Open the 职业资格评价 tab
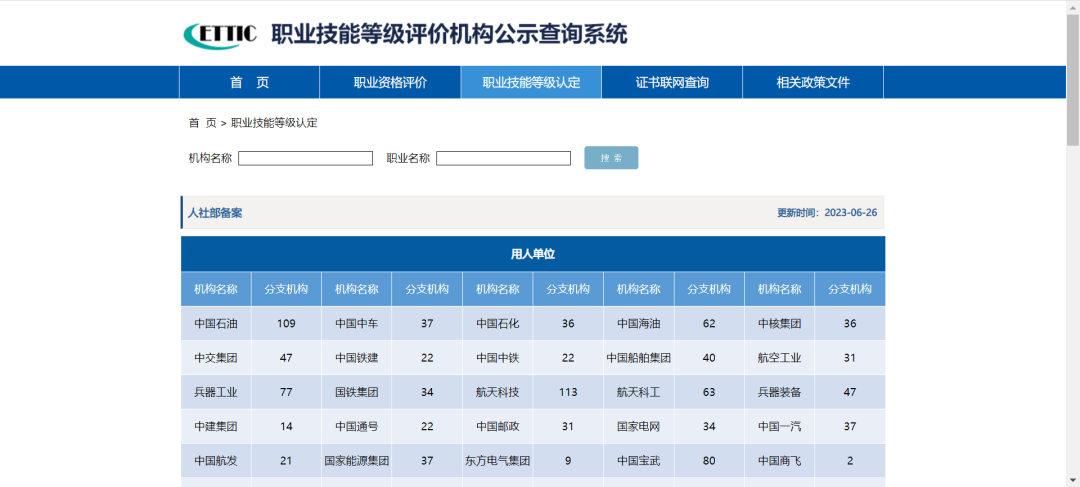The height and width of the screenshot is (487, 1080). tap(391, 83)
